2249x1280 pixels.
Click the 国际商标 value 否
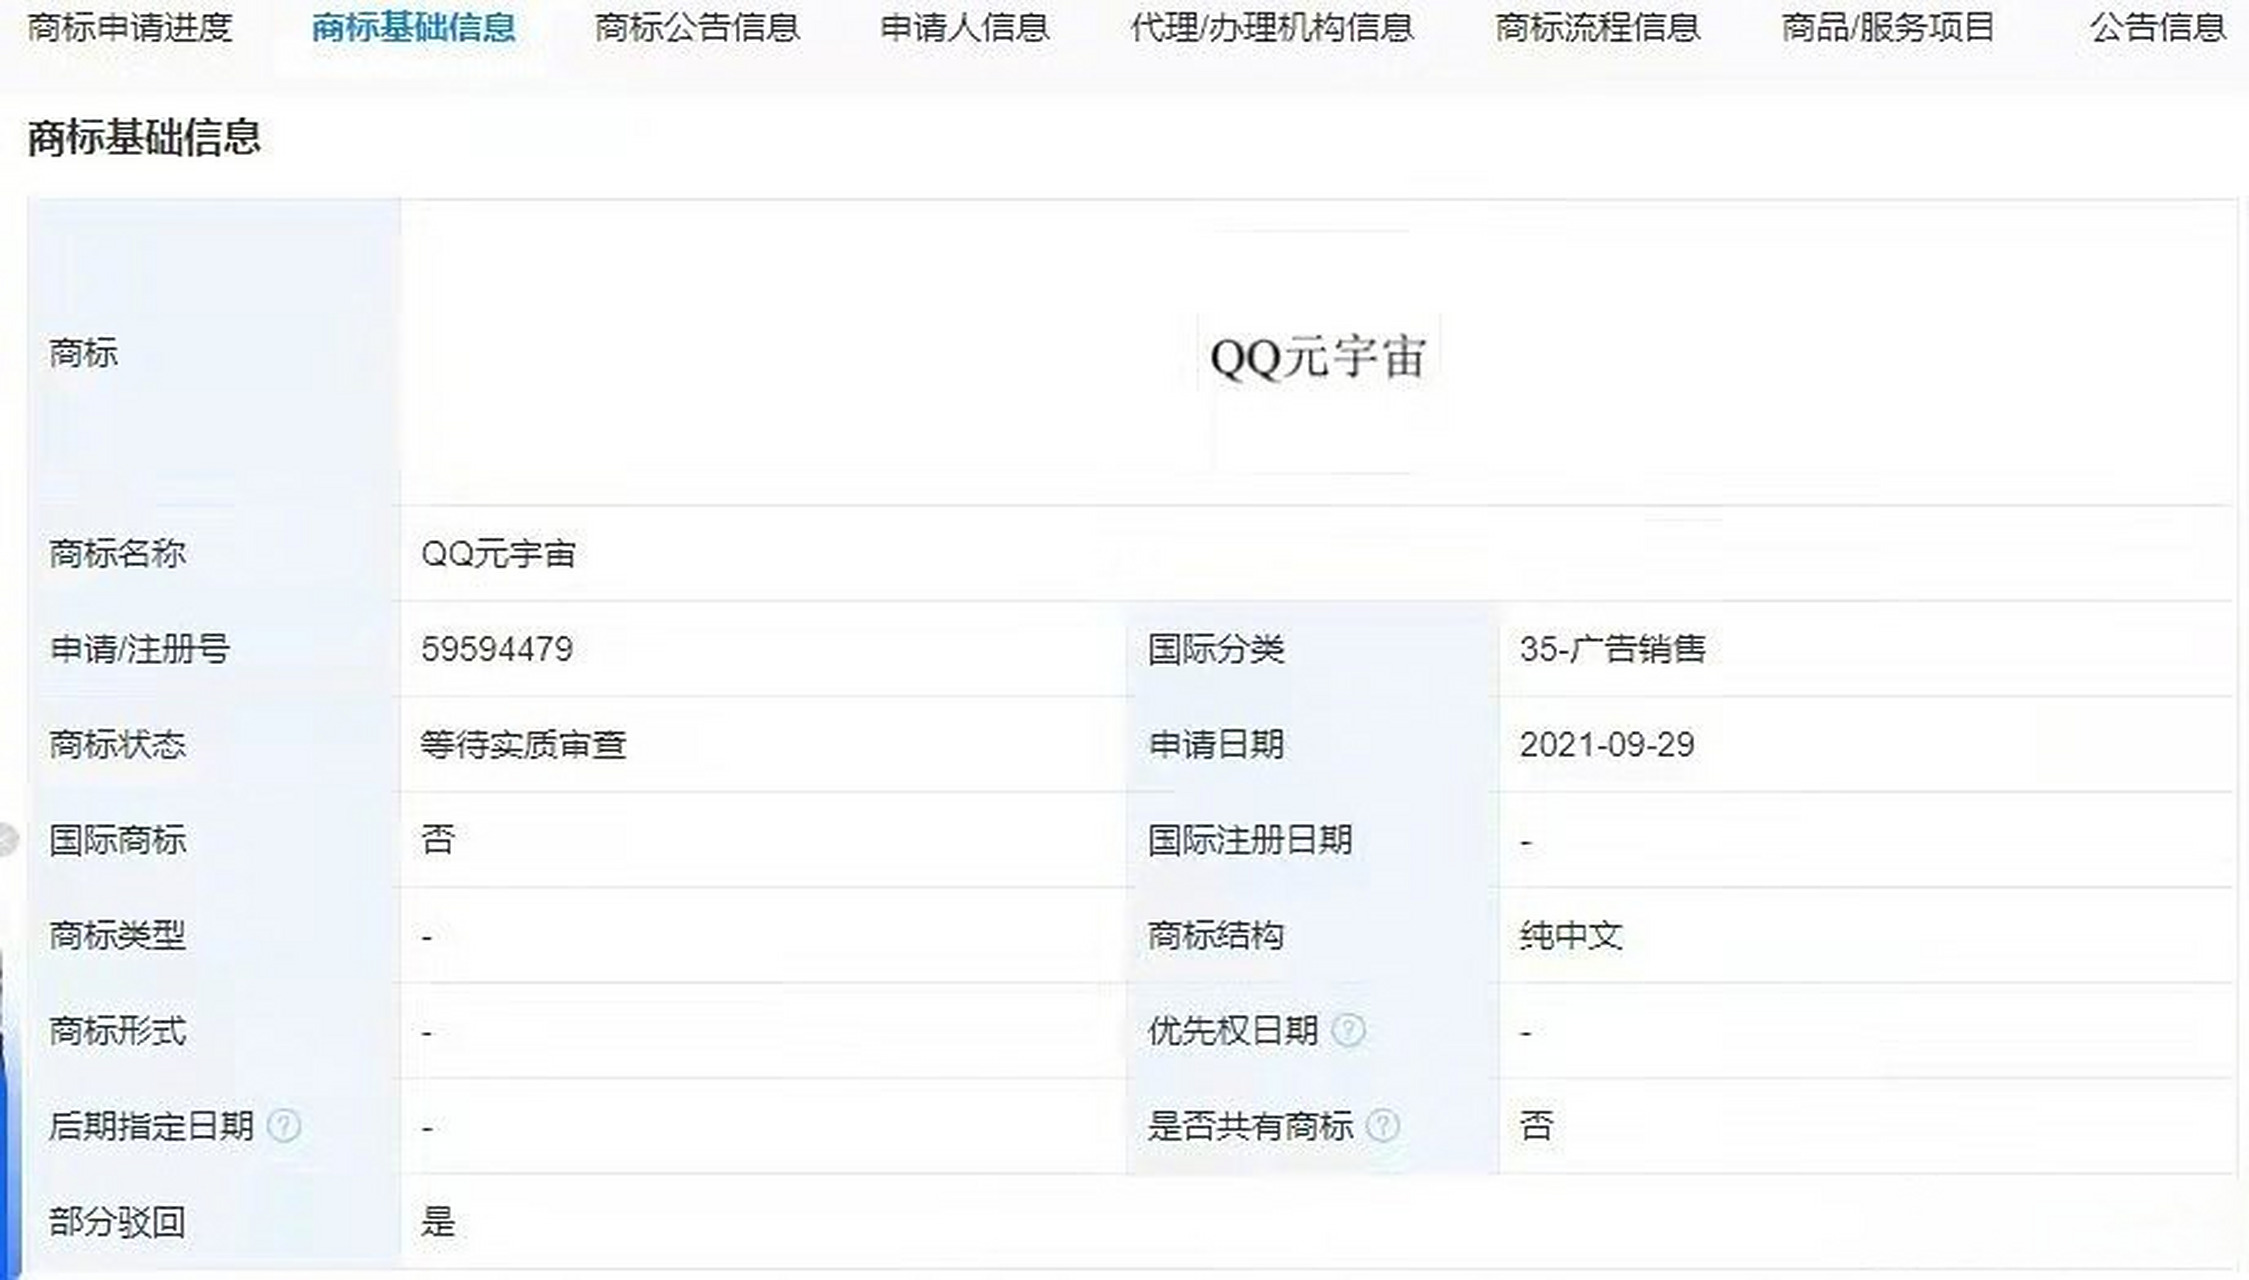[x=438, y=840]
